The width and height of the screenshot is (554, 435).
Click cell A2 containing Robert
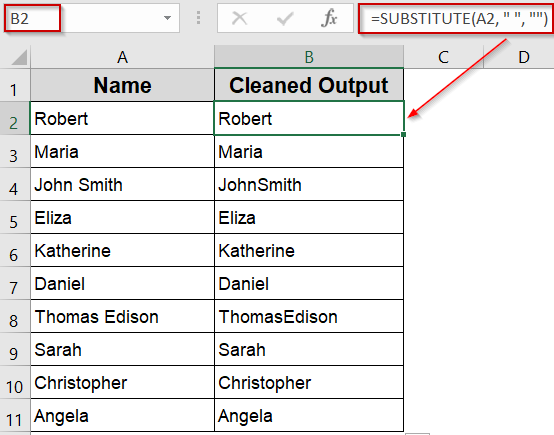pyautogui.click(x=122, y=118)
